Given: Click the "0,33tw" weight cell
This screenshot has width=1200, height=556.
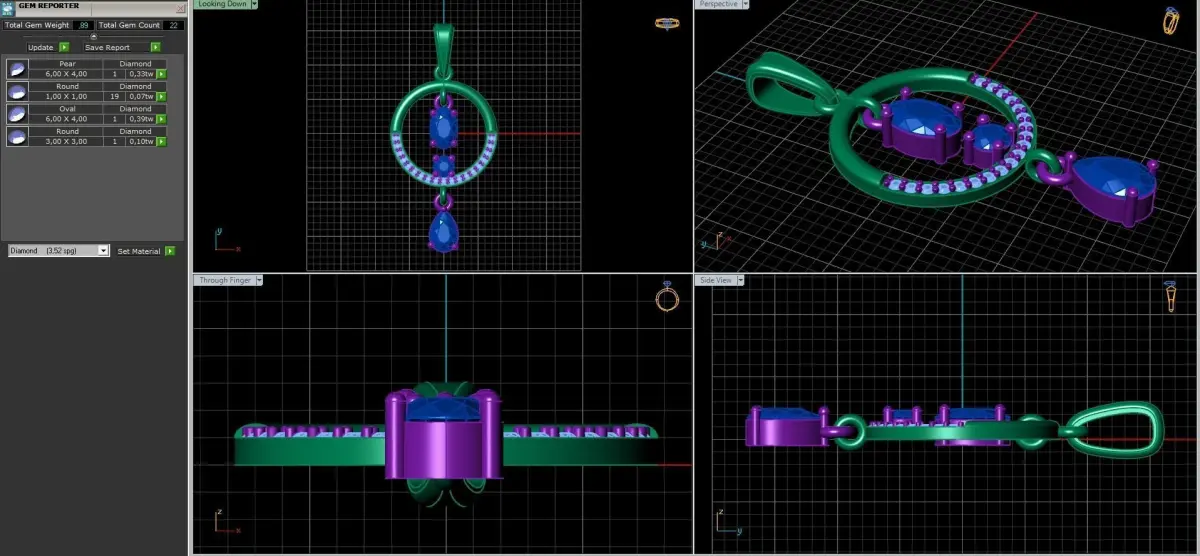Looking at the screenshot, I should pos(141,74).
